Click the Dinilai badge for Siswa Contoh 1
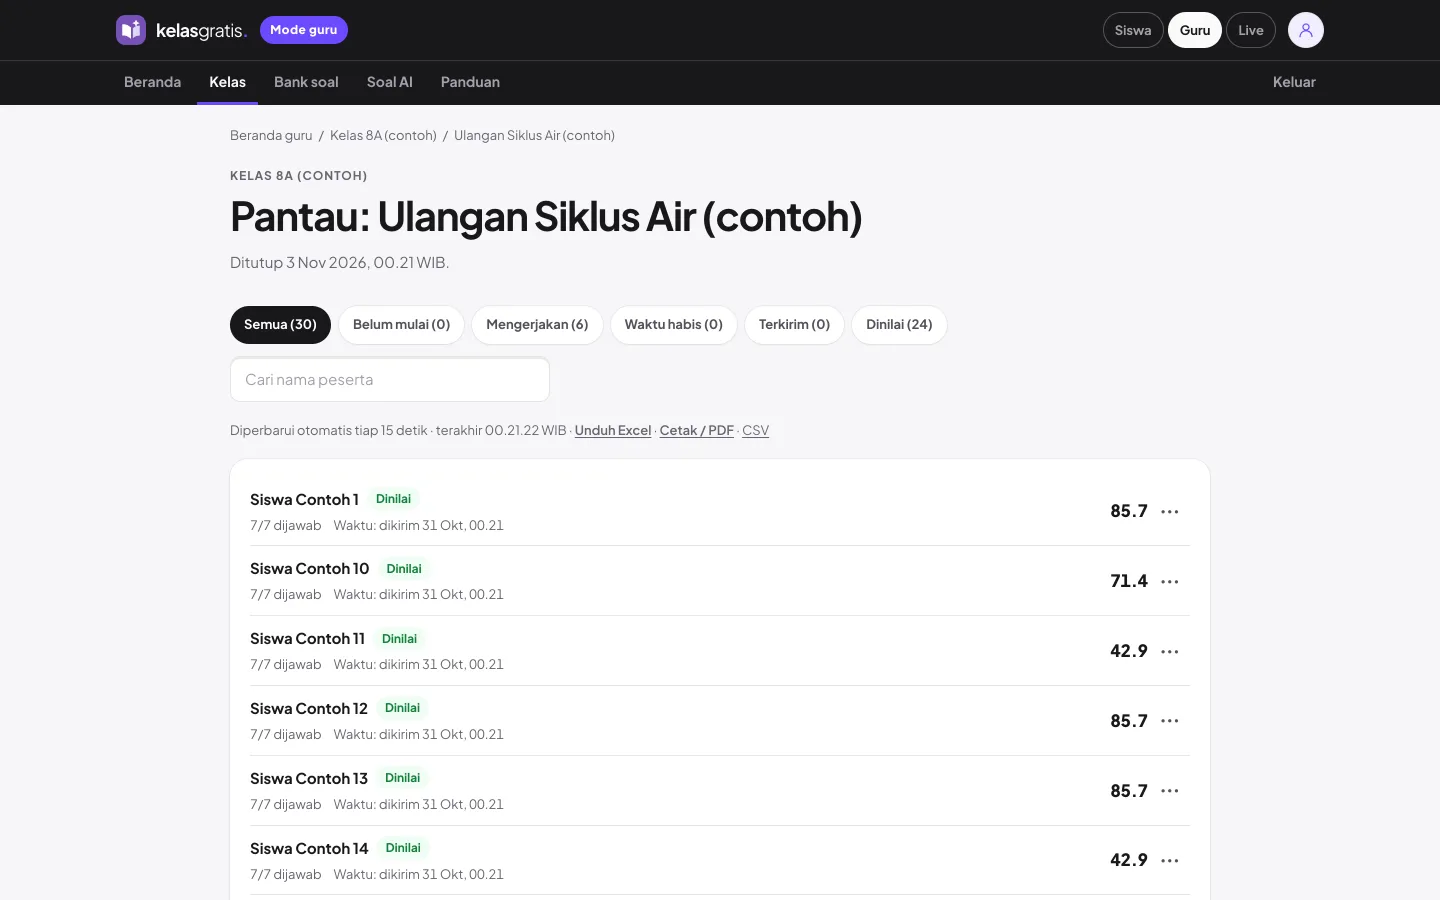The width and height of the screenshot is (1440, 900). 393,499
